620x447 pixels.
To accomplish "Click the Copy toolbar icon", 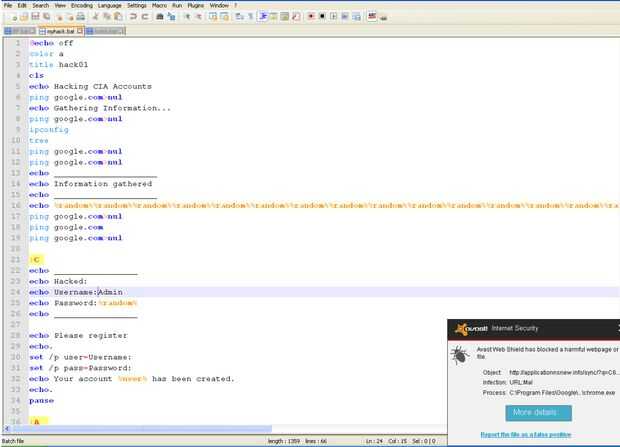I will [x=107, y=17].
